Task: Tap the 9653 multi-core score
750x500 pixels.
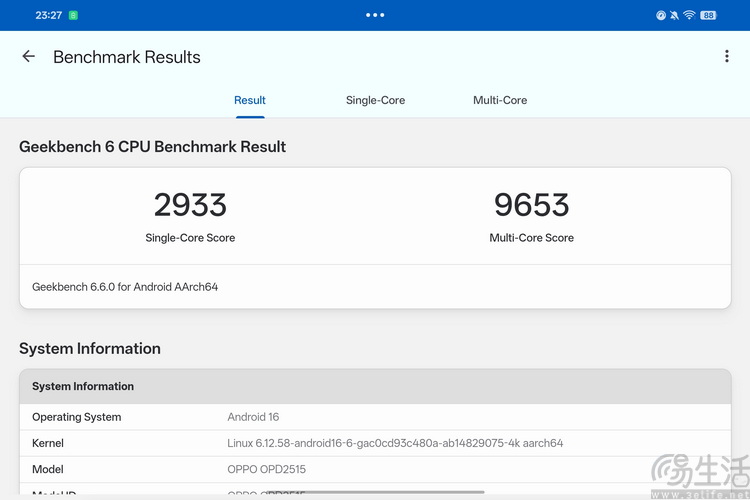Action: pos(531,205)
